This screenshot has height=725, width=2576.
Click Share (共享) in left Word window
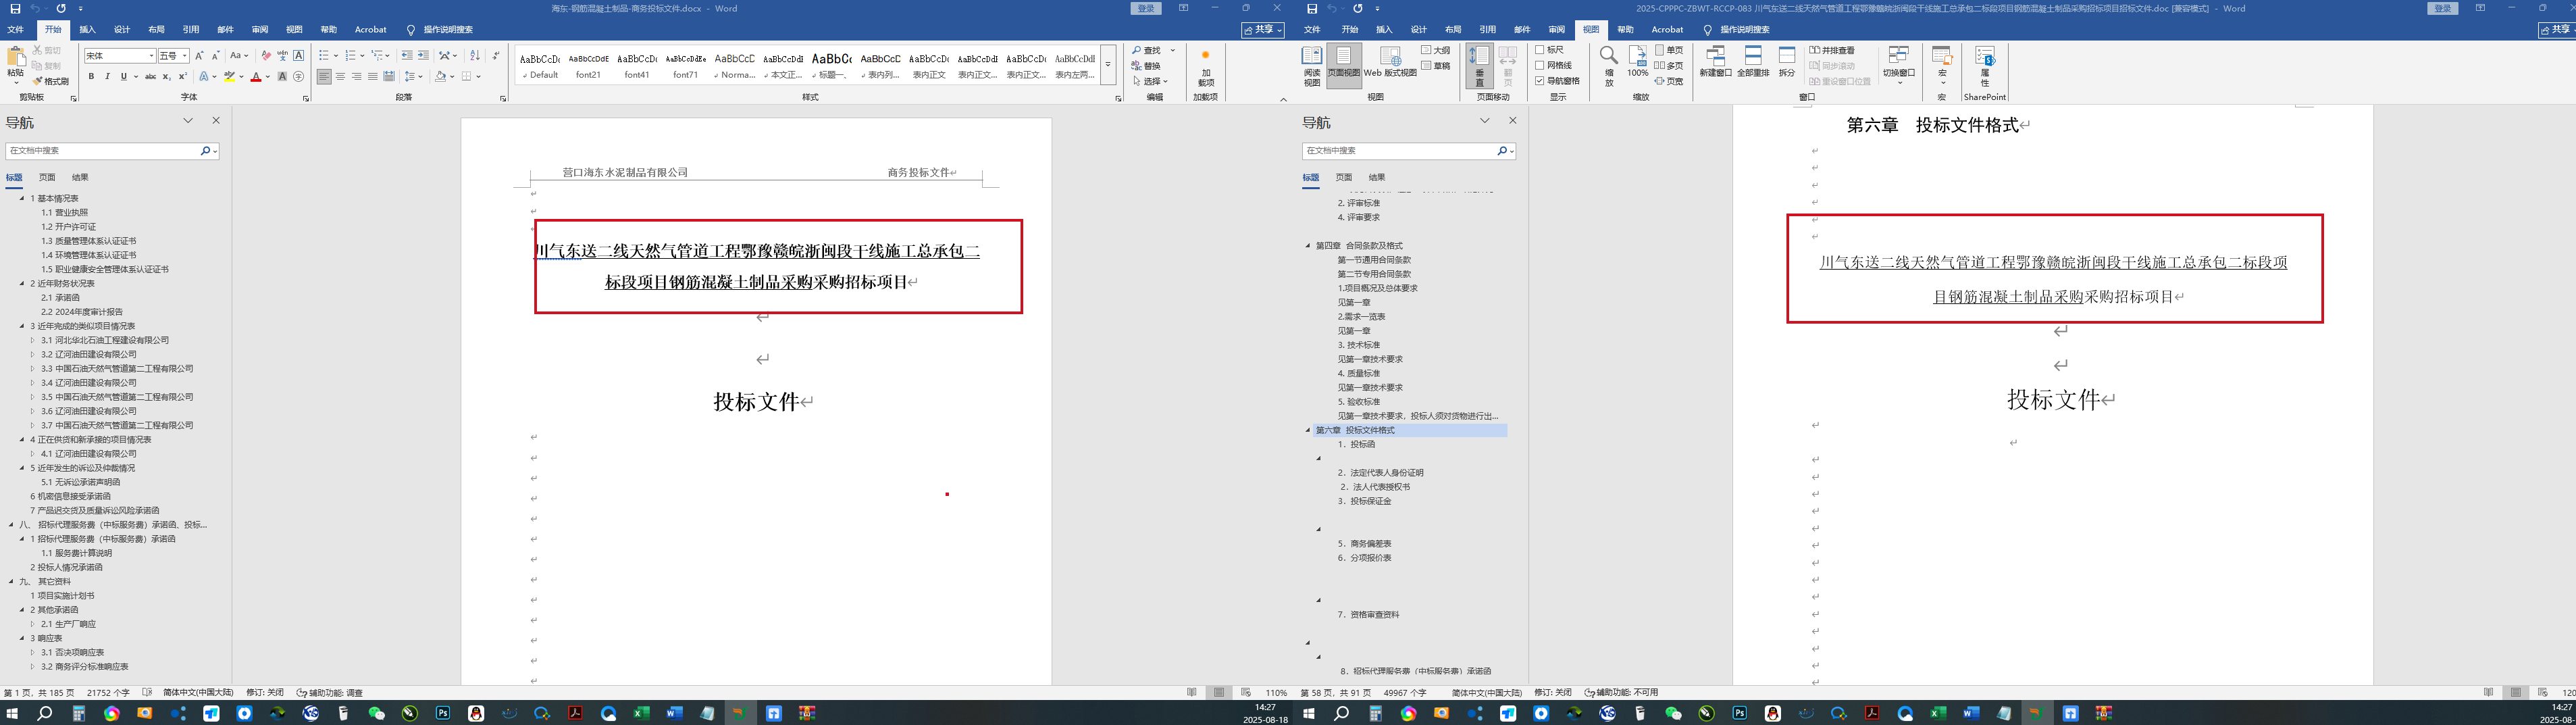pyautogui.click(x=1263, y=30)
